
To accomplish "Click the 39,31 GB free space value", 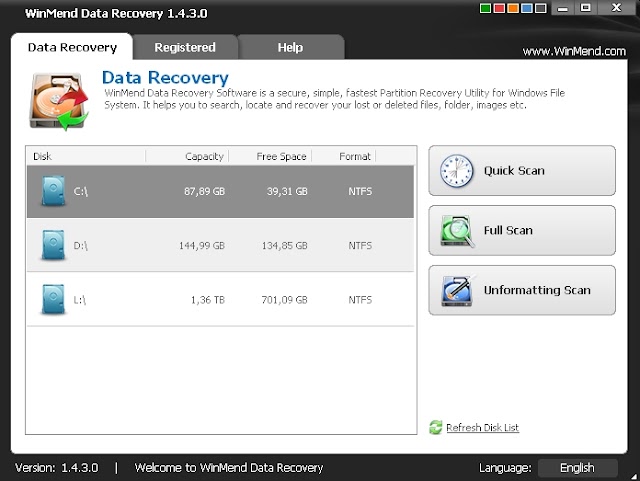I will (287, 191).
